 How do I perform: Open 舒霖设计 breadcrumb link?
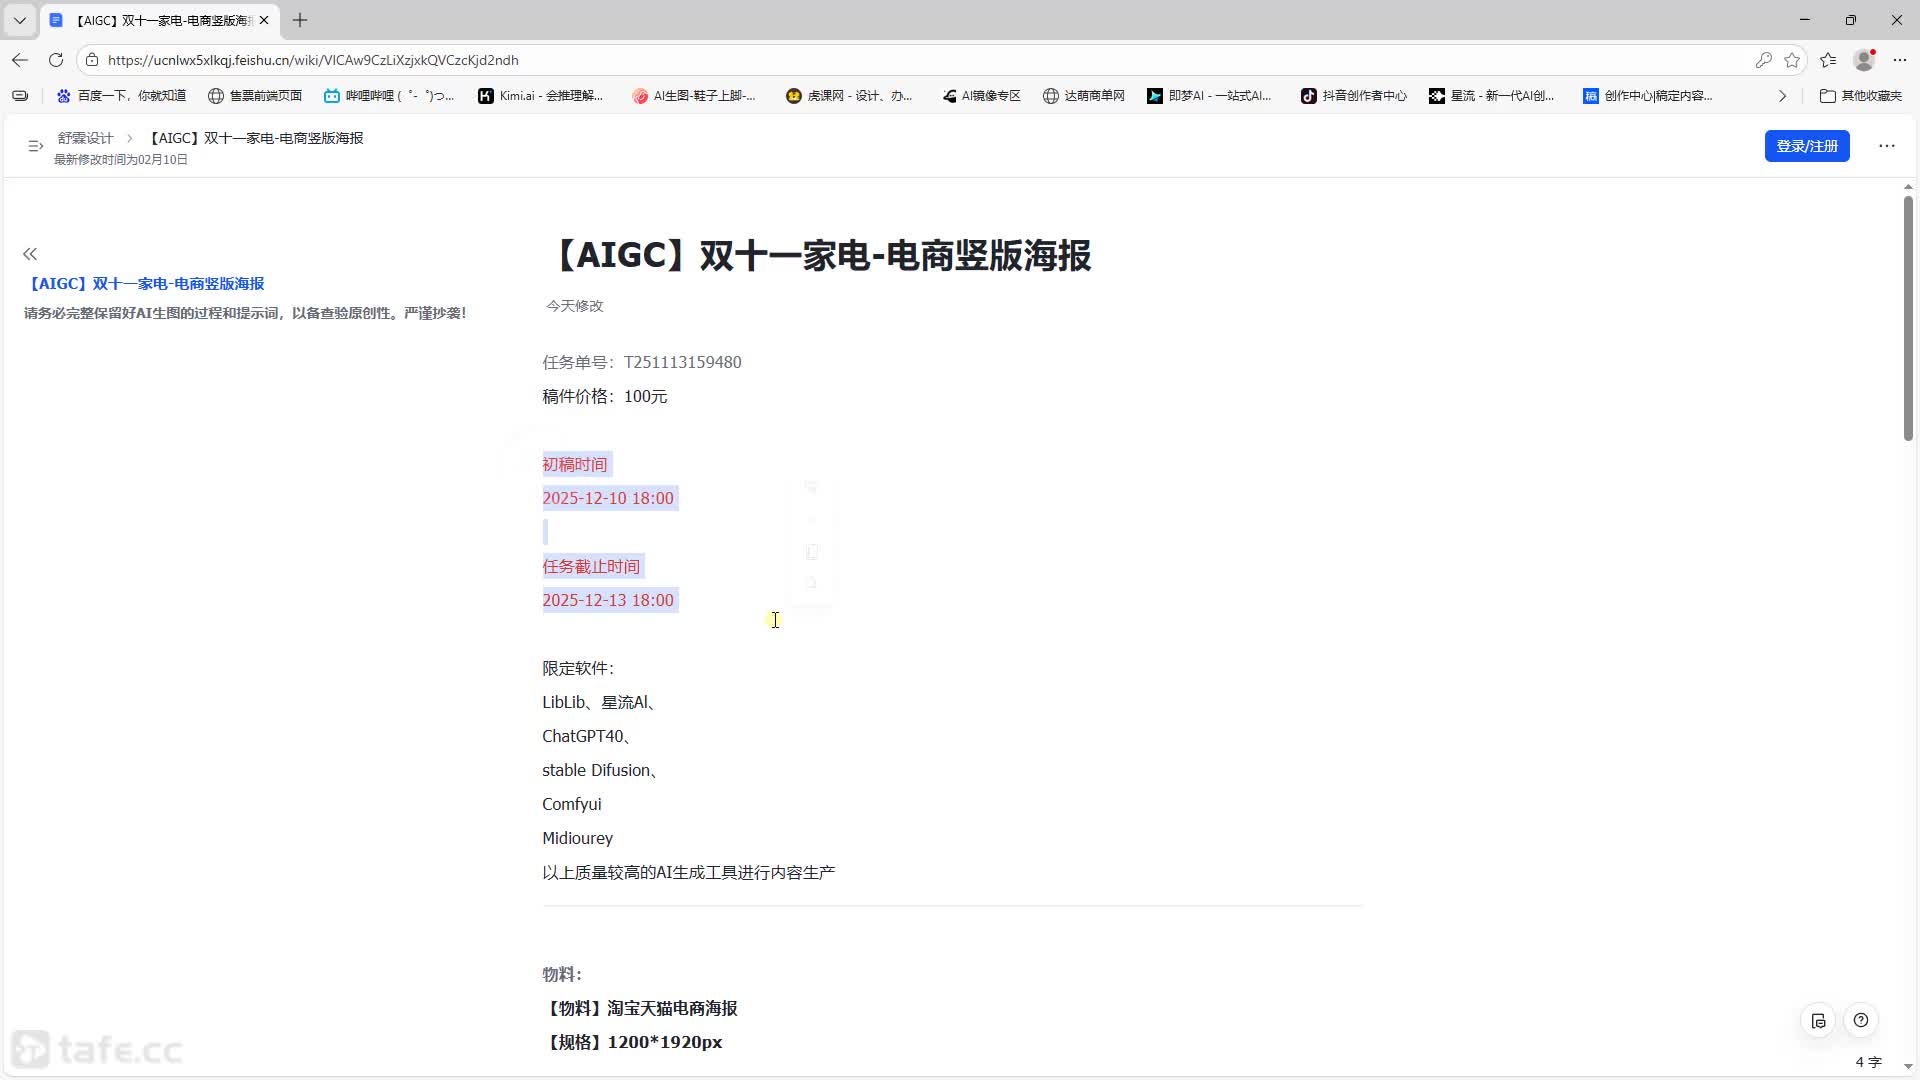click(x=85, y=138)
